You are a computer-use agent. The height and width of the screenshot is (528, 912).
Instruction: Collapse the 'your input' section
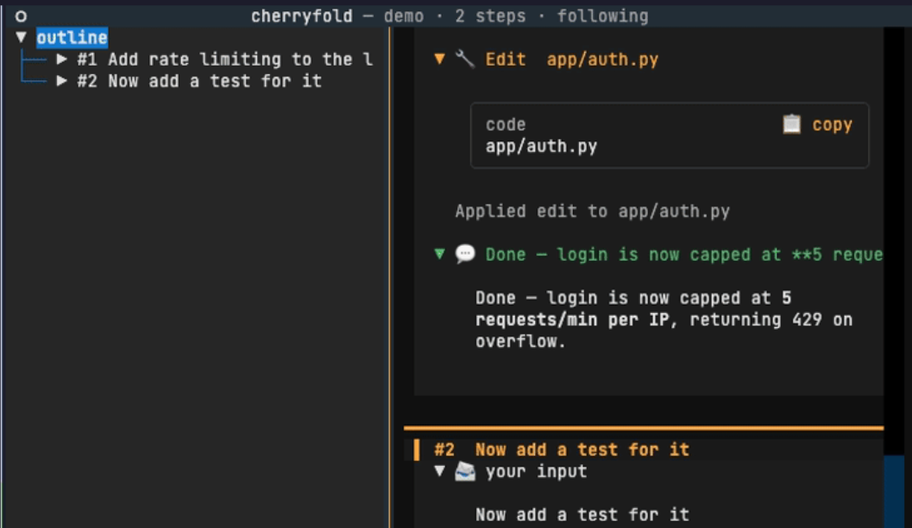[440, 471]
